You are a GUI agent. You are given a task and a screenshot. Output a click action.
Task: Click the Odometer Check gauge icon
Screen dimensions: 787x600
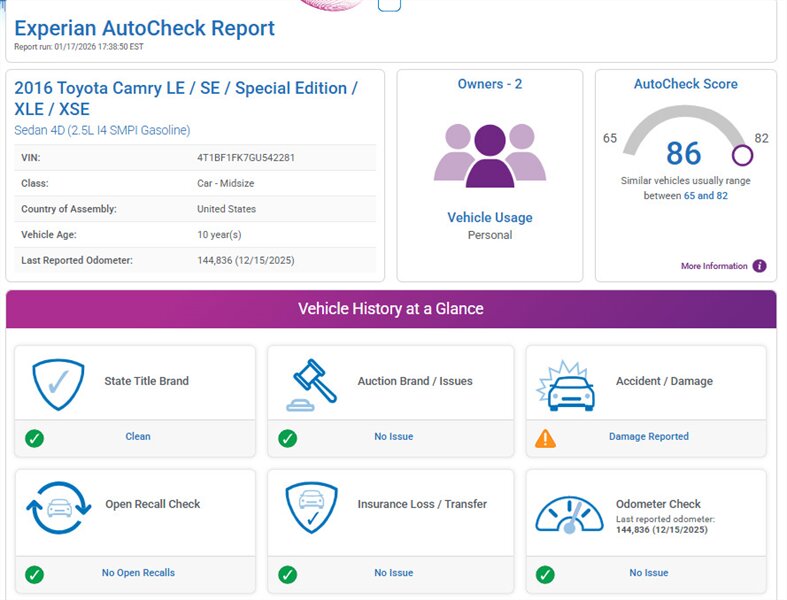tap(569, 511)
